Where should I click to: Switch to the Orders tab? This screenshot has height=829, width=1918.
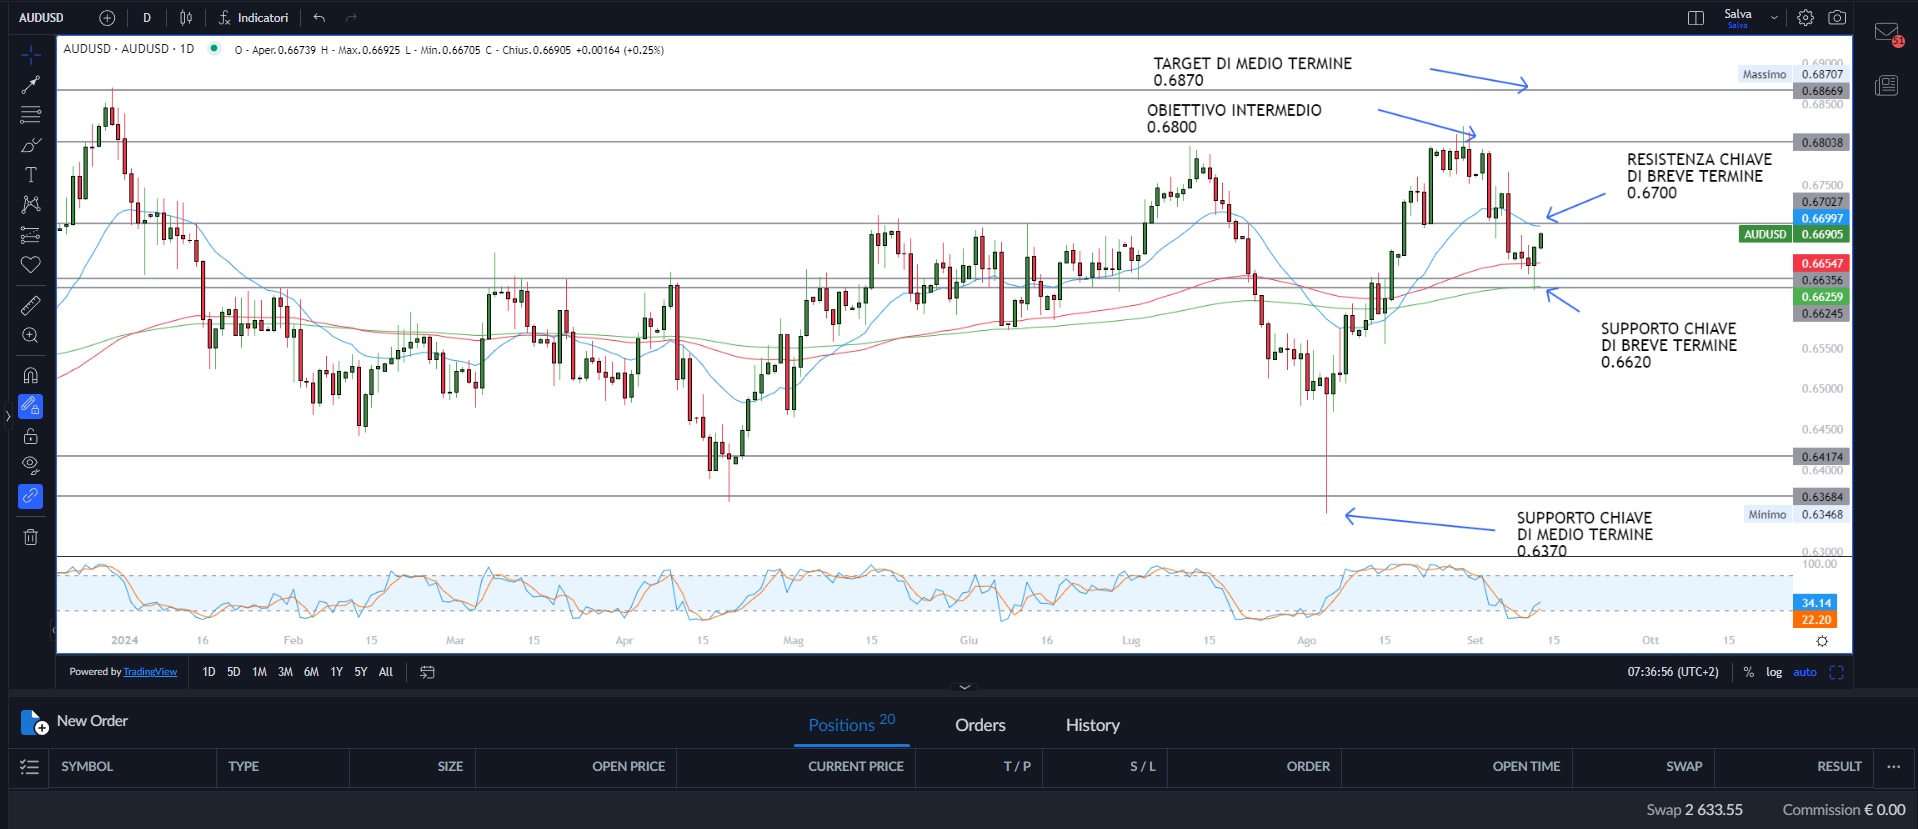click(x=980, y=725)
